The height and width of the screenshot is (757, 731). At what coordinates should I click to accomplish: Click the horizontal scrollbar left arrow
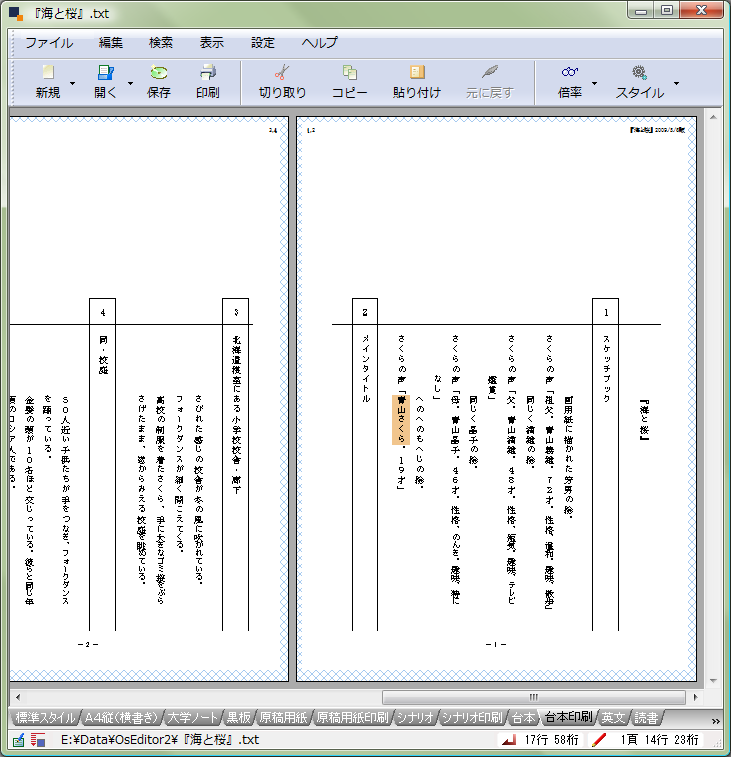tap(18, 697)
